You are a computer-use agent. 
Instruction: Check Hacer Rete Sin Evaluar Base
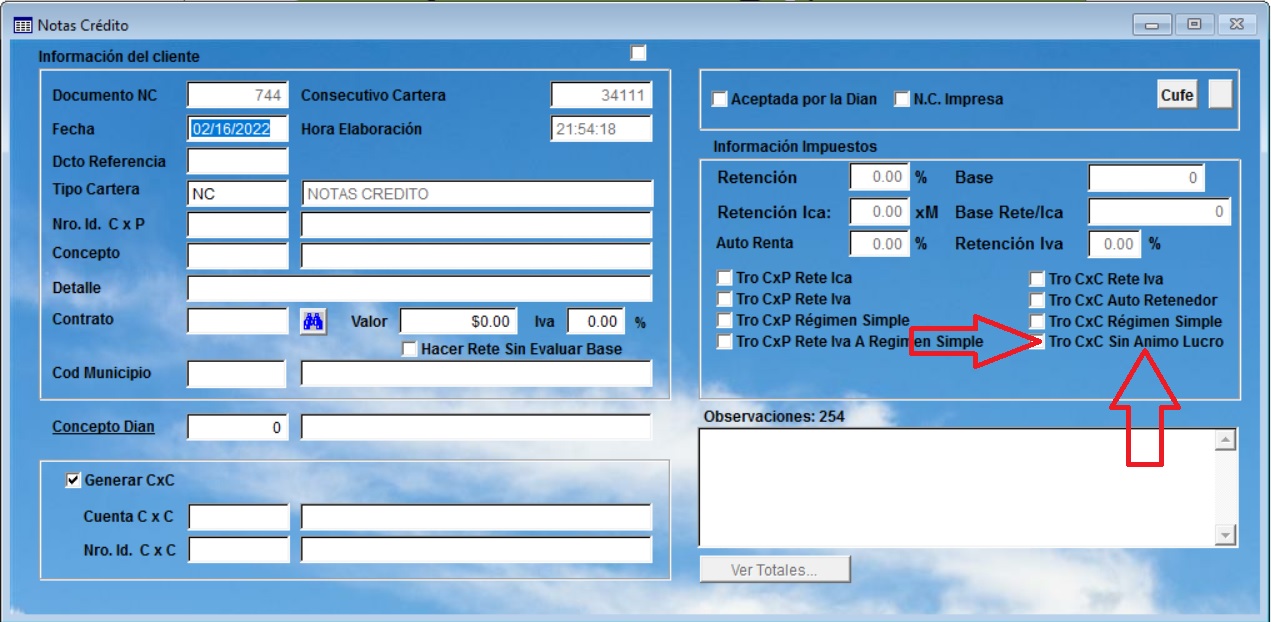pyautogui.click(x=409, y=350)
